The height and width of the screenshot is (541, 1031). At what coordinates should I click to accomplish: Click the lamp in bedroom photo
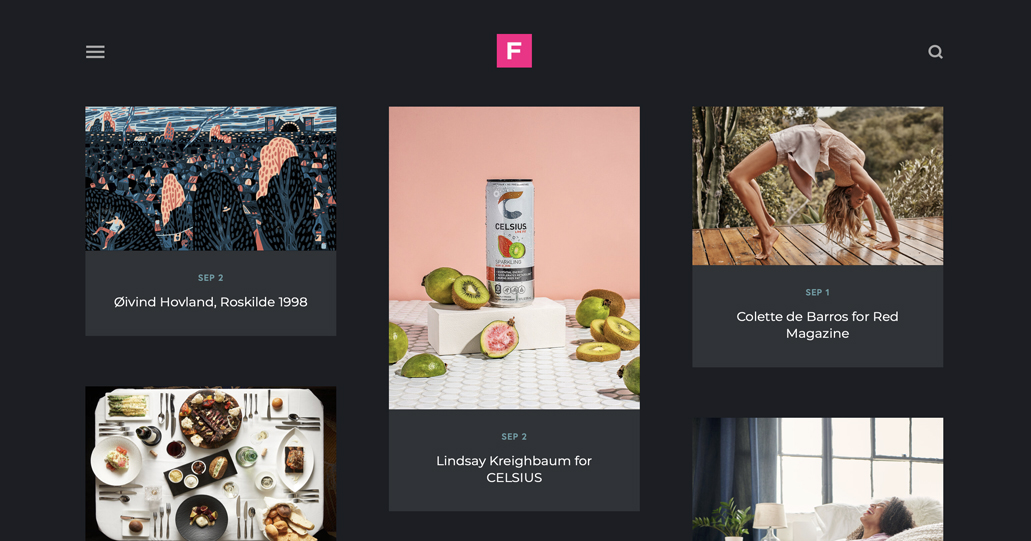click(770, 521)
